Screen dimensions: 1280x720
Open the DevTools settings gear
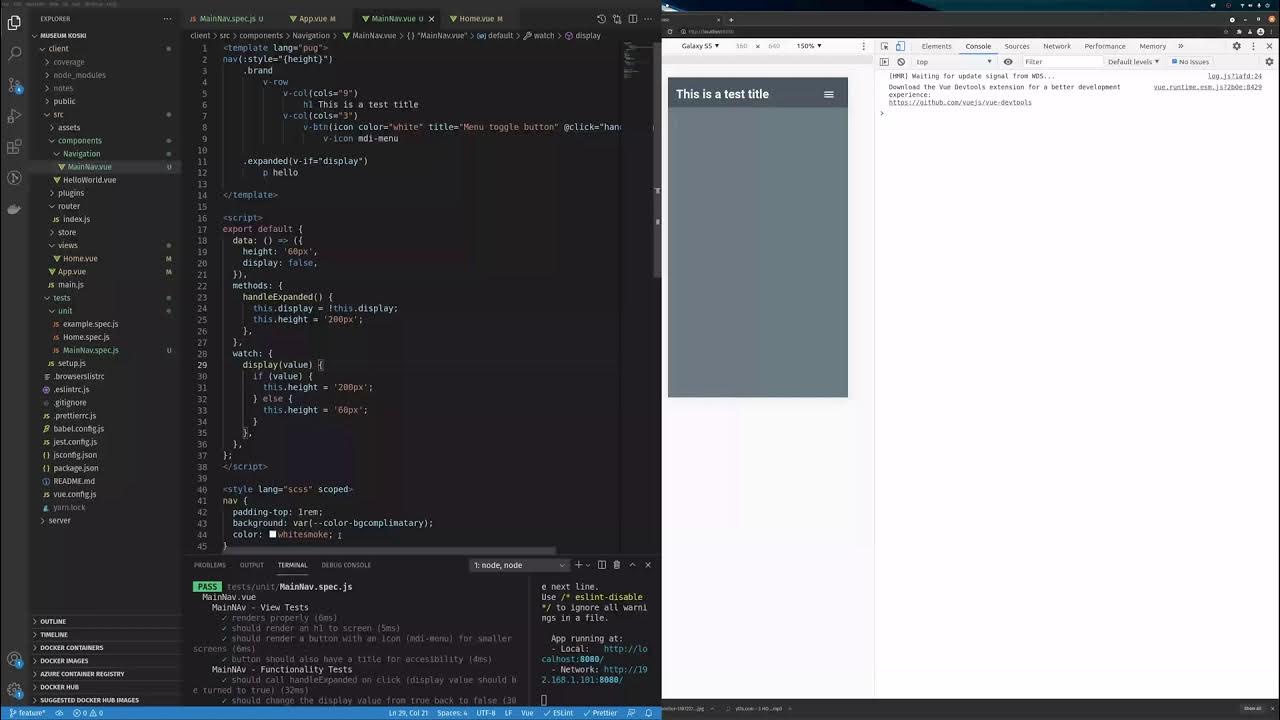point(1237,46)
